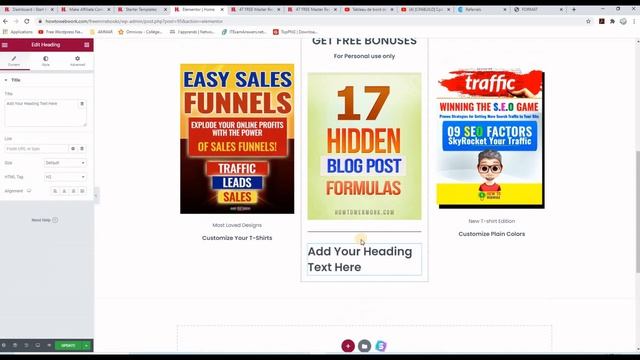
Task: Open the browser profile avatar
Action: 623,21
